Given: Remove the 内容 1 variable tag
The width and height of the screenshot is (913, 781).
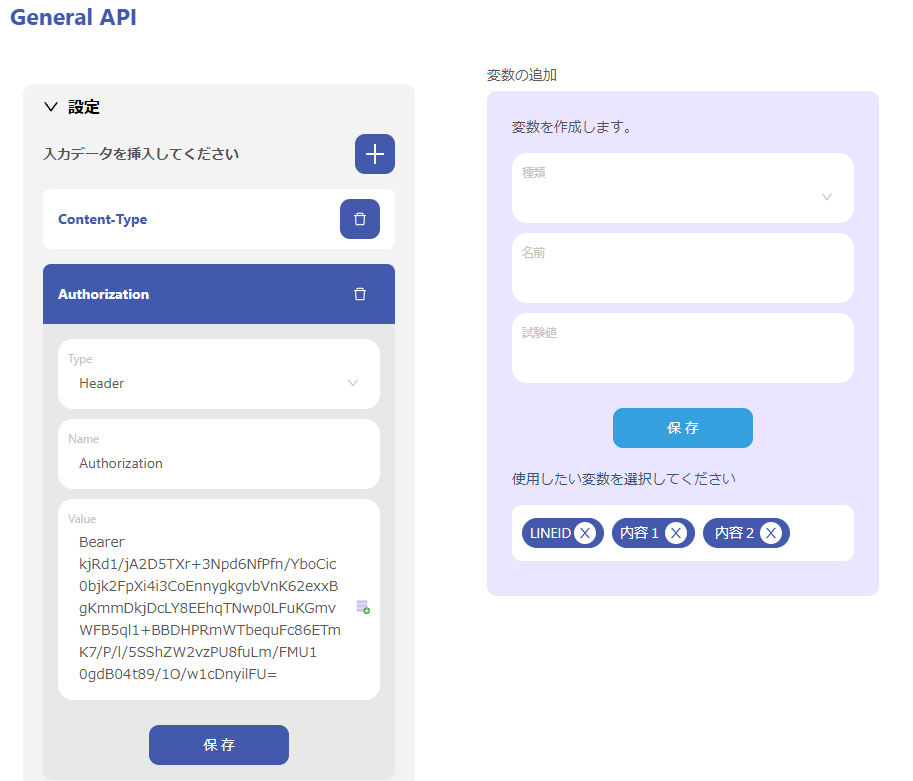Looking at the screenshot, I should click(x=675, y=533).
